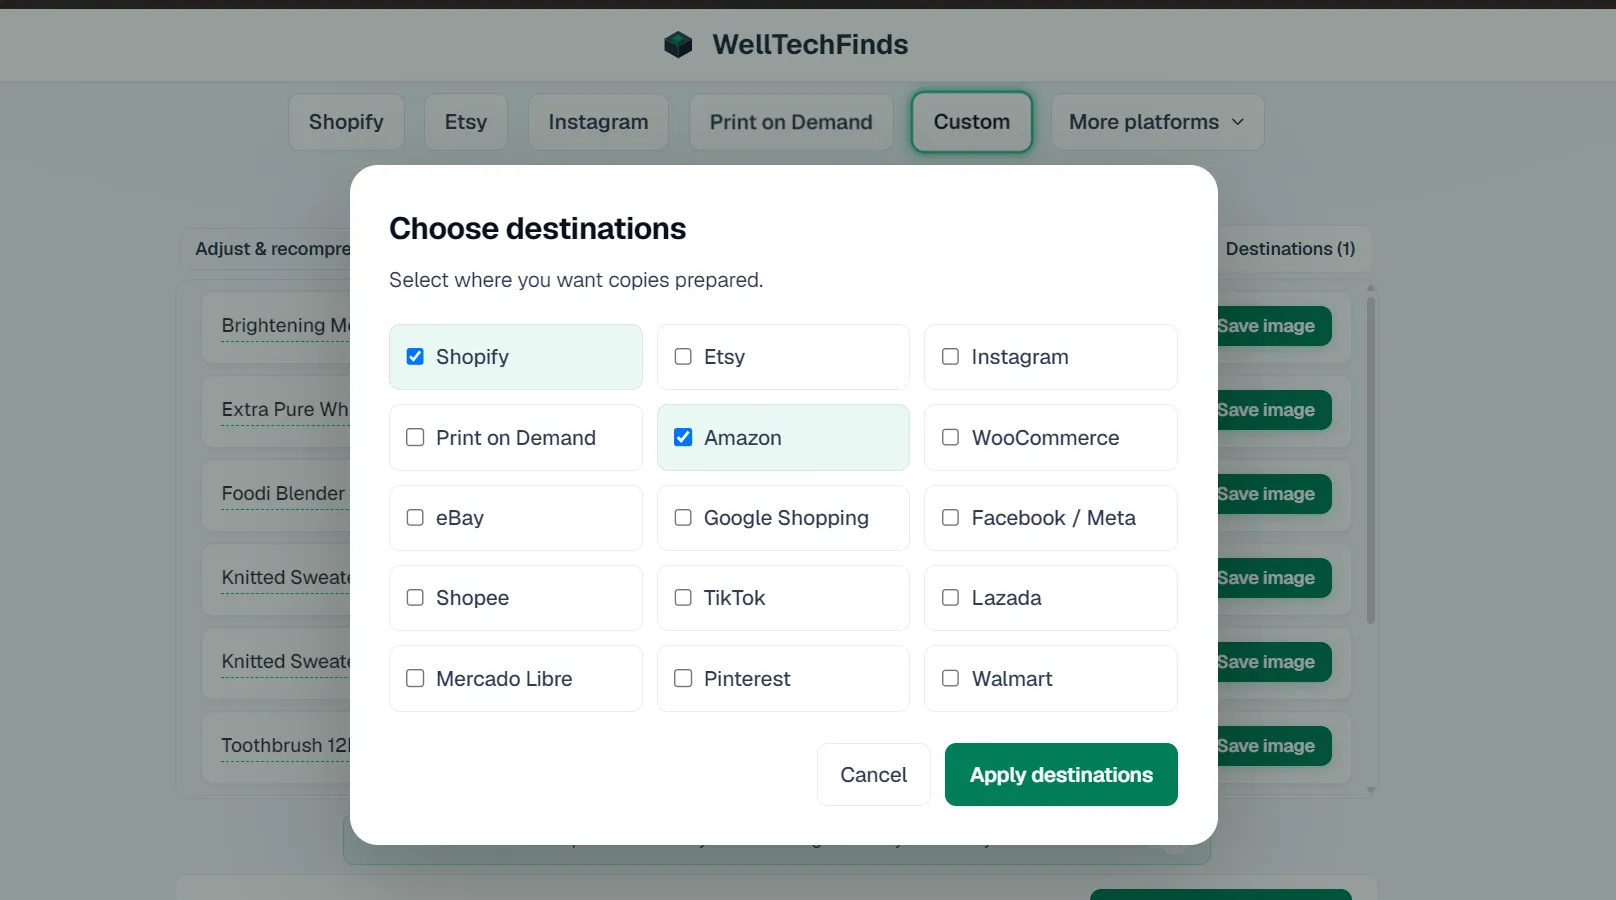This screenshot has width=1616, height=900.
Task: Uncheck the Amazon destination checkbox
Action: tap(683, 437)
